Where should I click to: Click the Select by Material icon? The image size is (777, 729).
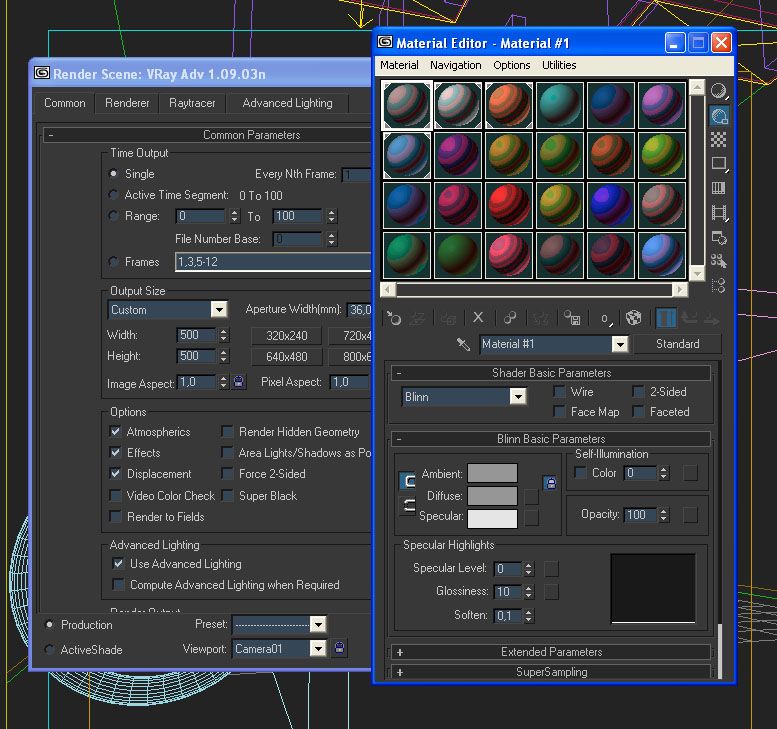[719, 261]
